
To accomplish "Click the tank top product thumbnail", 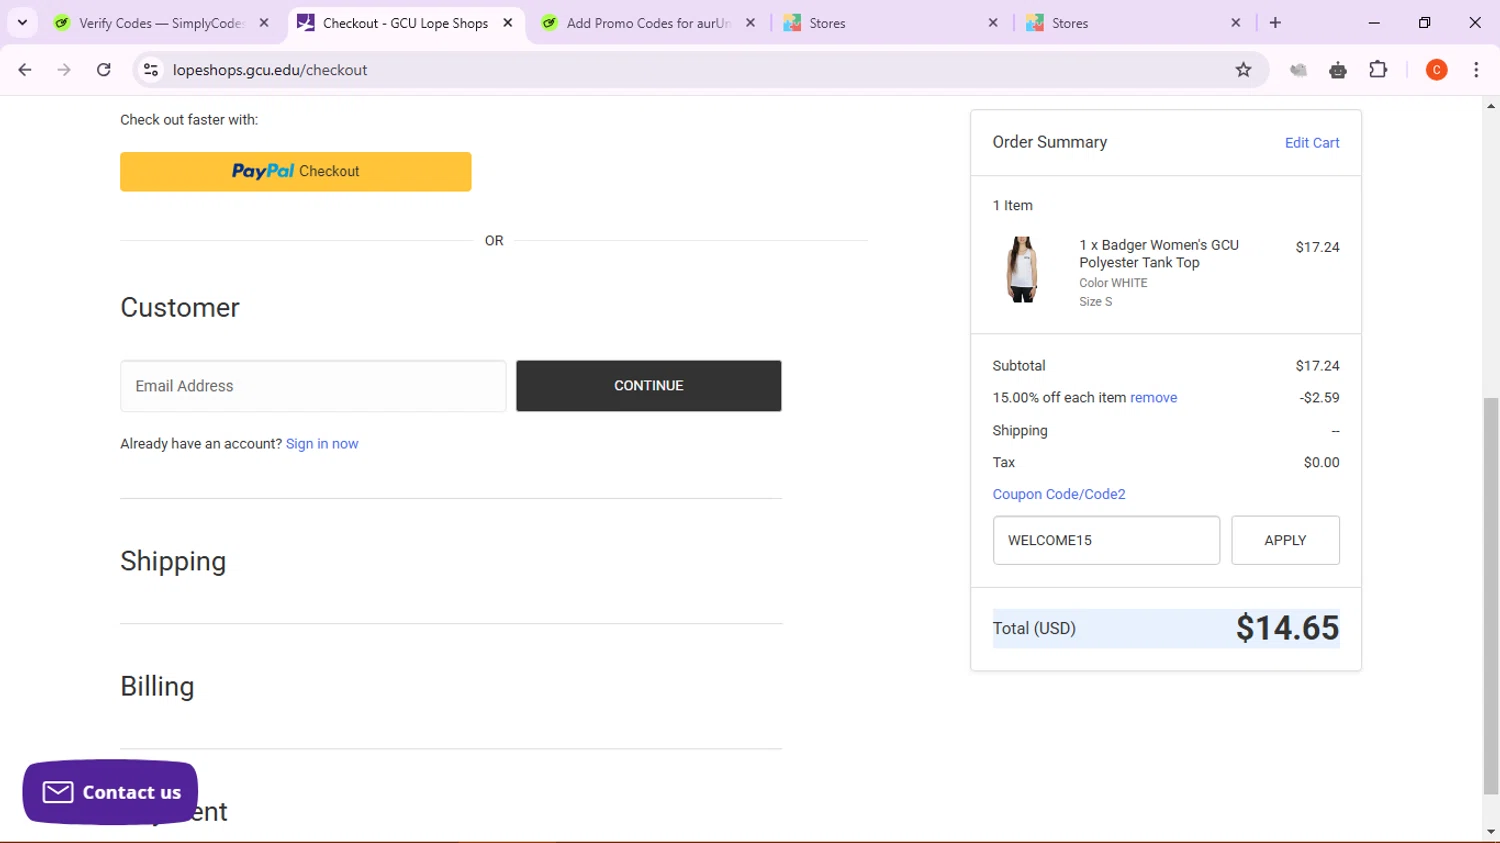I will [1022, 270].
